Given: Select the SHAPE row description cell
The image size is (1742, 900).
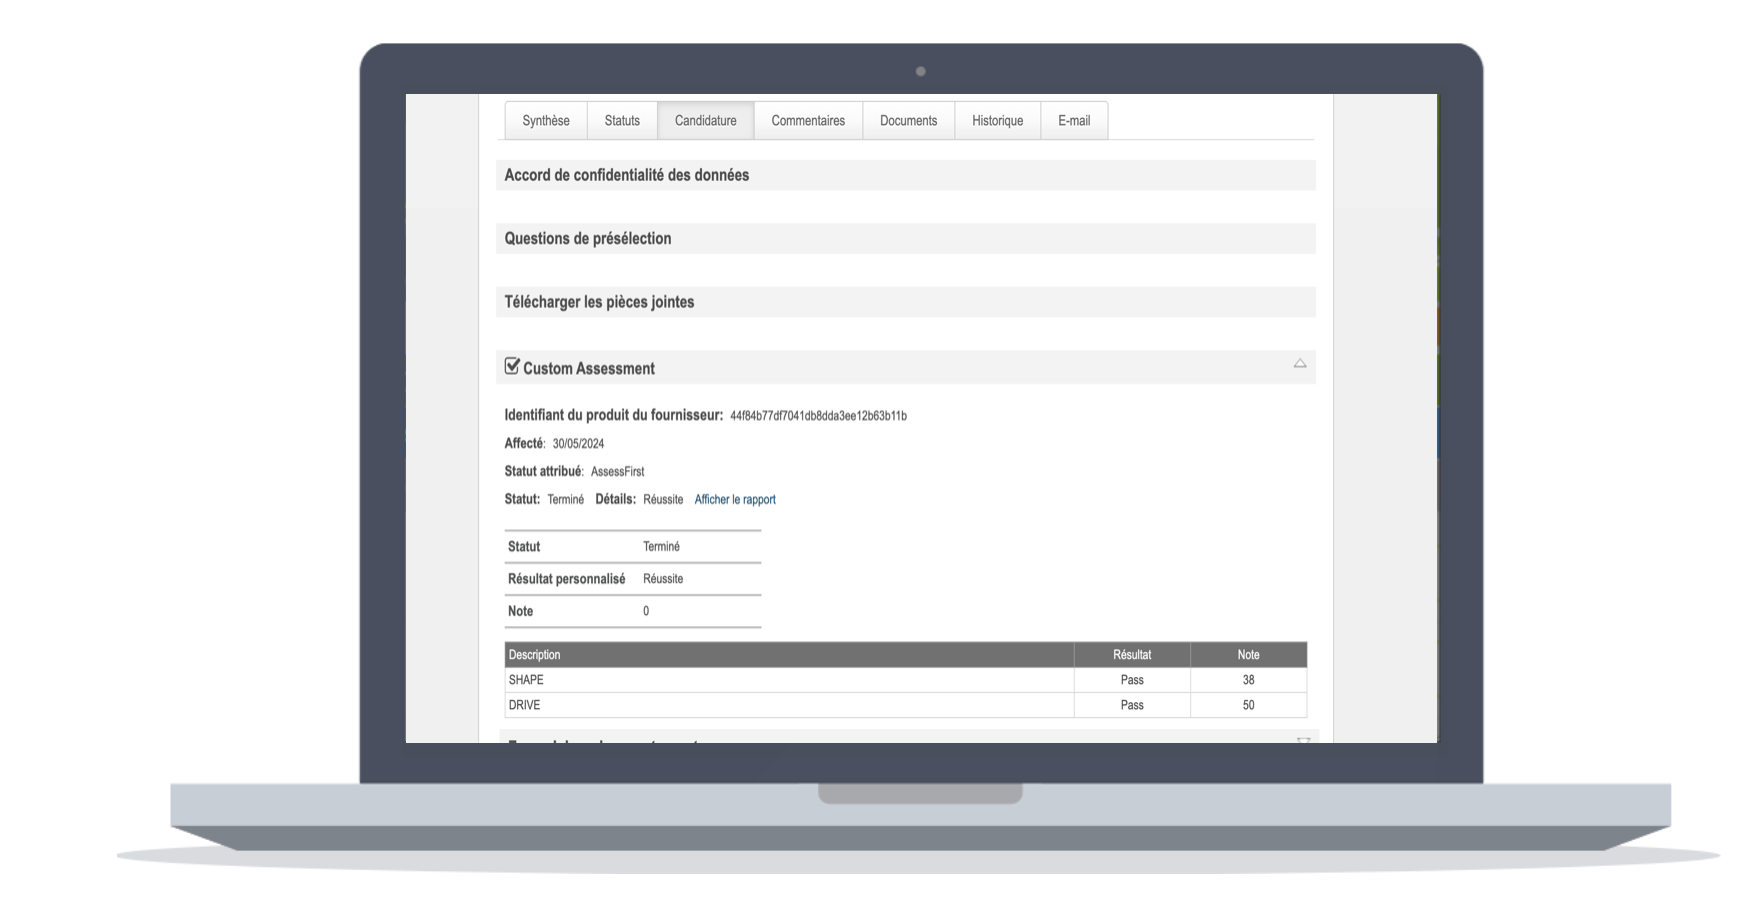Looking at the screenshot, I should coord(526,680).
